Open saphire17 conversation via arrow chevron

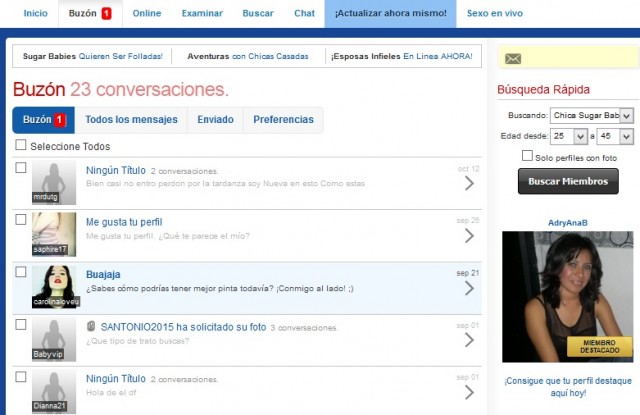469,235
